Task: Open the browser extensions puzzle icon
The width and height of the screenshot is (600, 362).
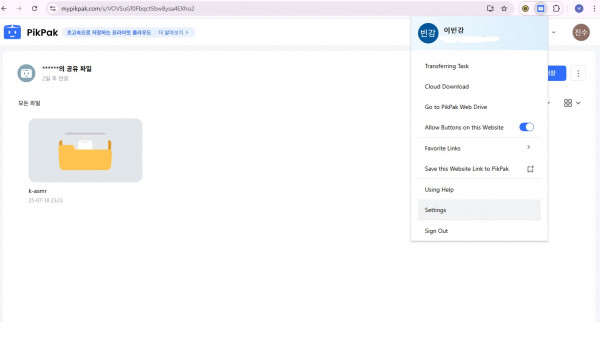Action: pyautogui.click(x=556, y=8)
